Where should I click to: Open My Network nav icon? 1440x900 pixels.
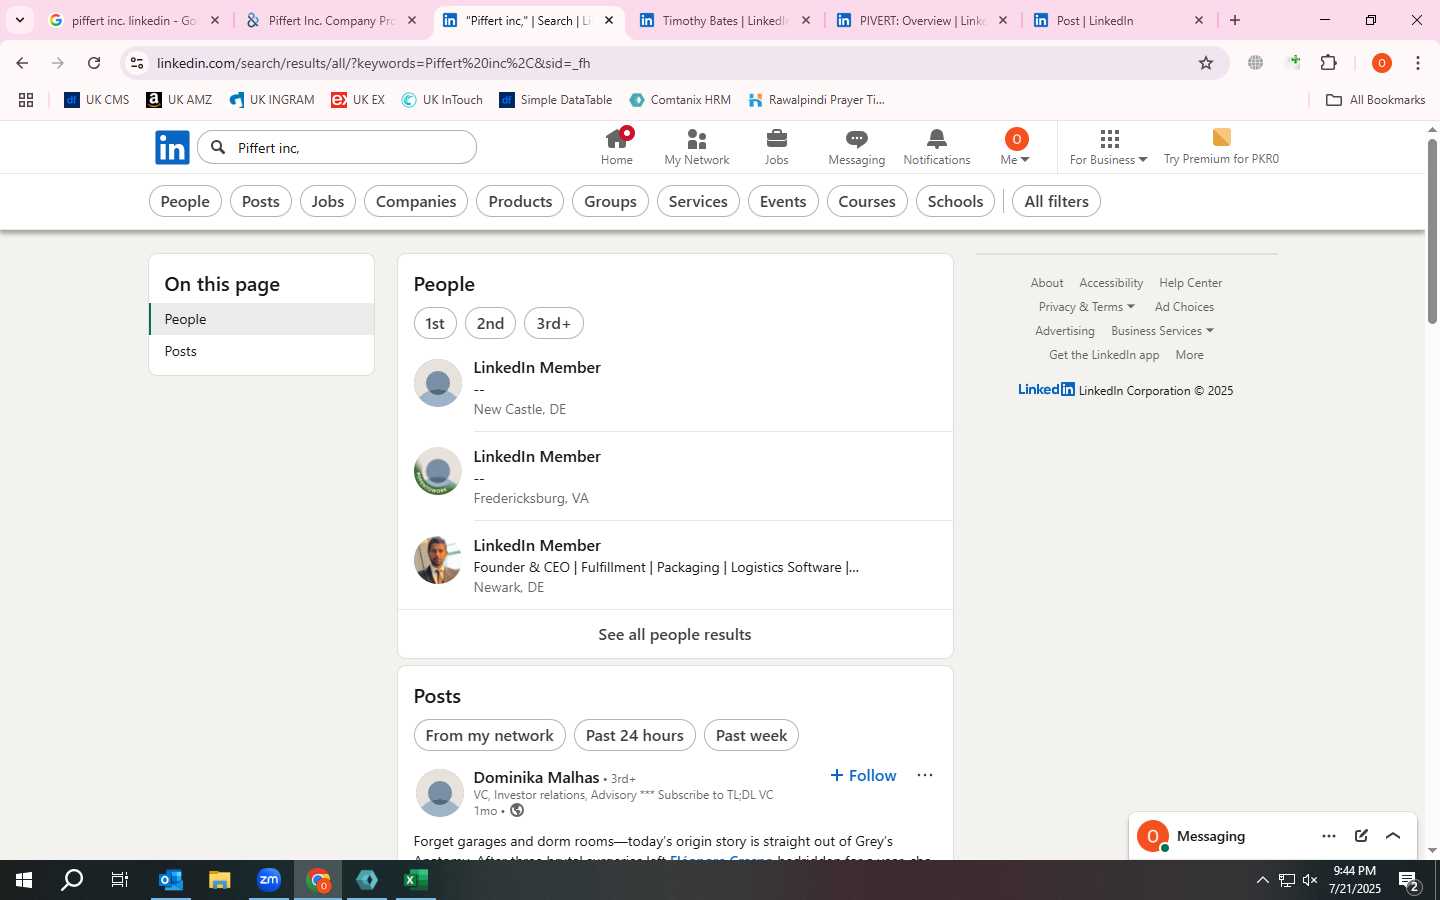tap(696, 147)
